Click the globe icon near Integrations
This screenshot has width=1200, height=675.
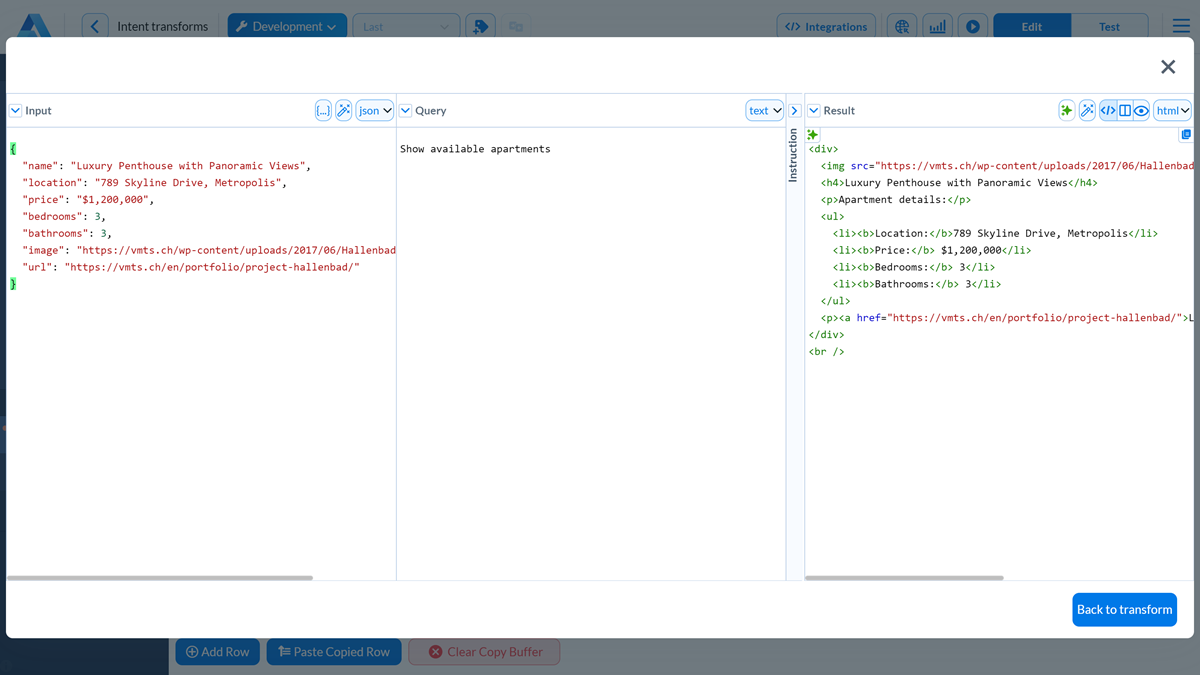[x=902, y=25]
